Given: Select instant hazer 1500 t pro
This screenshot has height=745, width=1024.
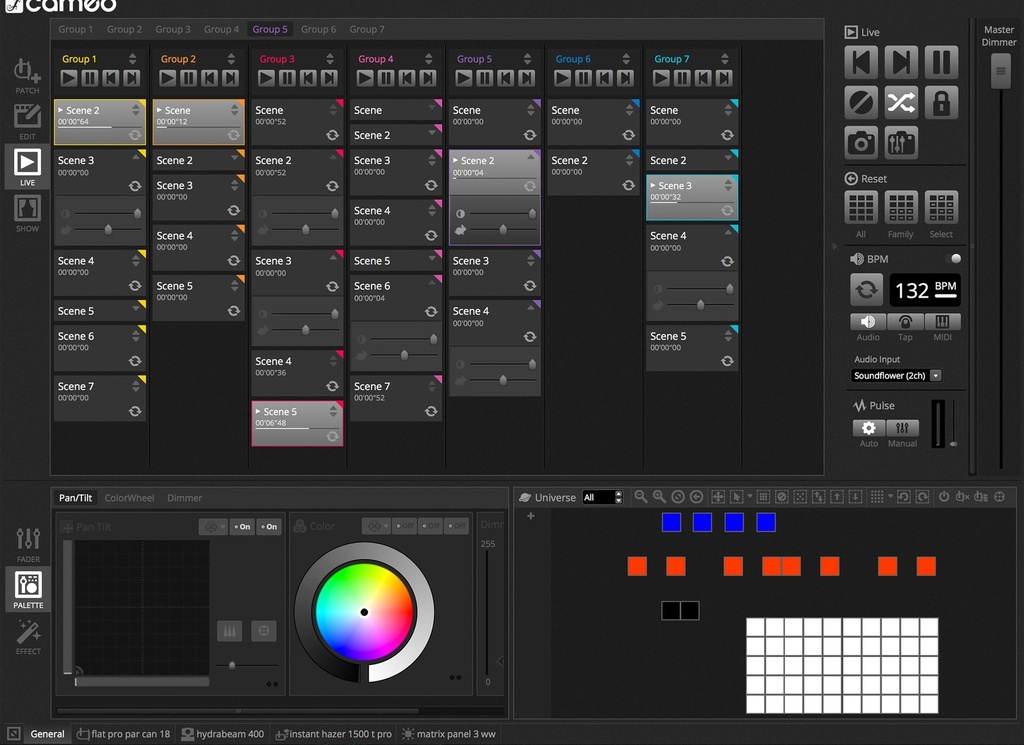Looking at the screenshot, I should click(334, 734).
